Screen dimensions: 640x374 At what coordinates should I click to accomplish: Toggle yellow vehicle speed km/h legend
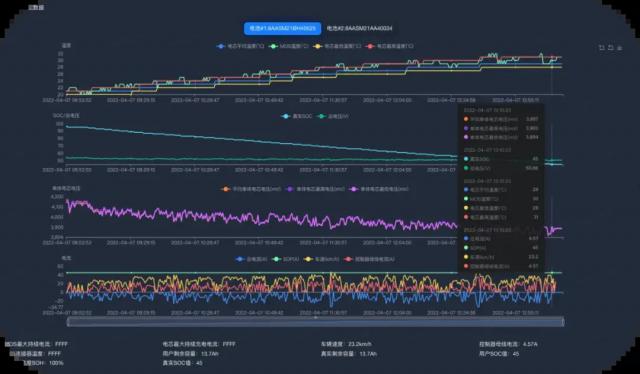(x=322, y=259)
